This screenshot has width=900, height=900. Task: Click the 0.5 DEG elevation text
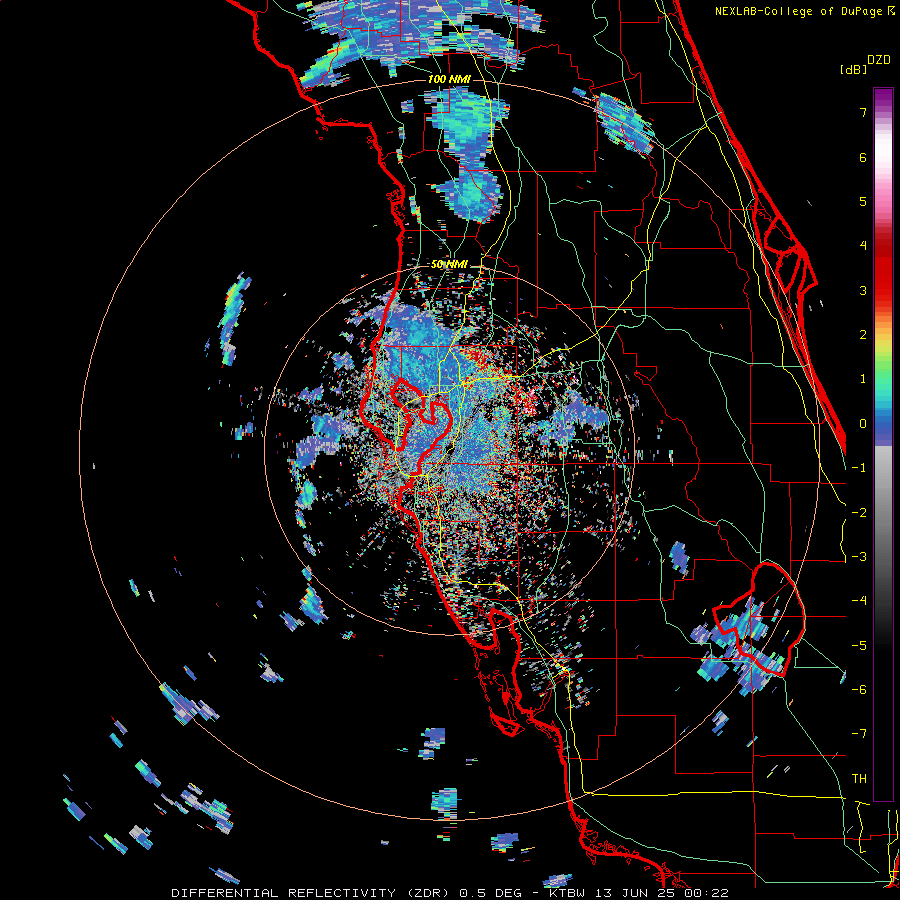[490, 893]
